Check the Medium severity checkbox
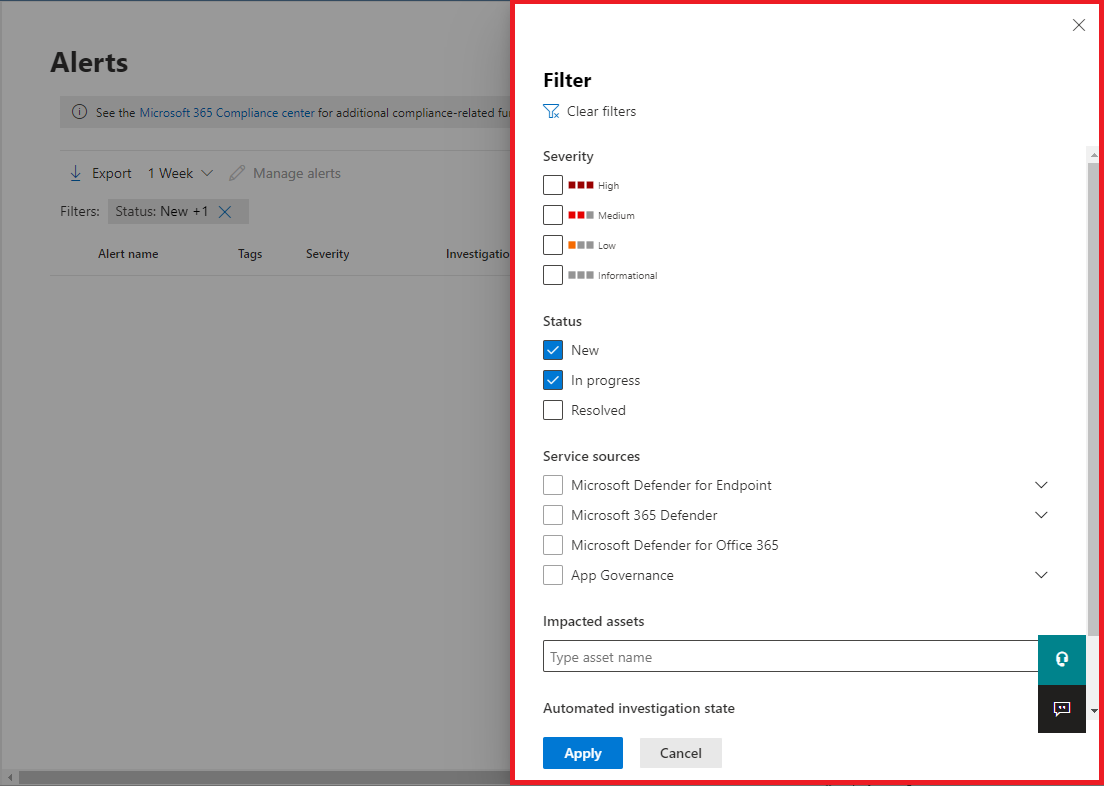 point(553,215)
